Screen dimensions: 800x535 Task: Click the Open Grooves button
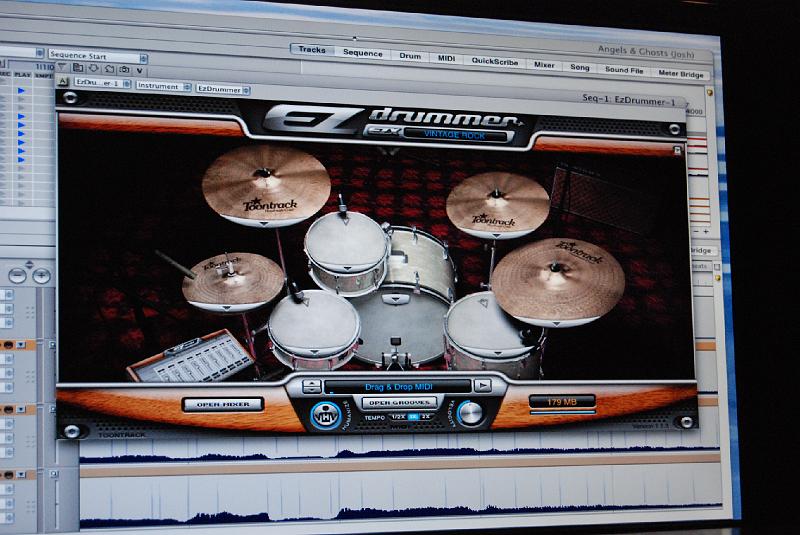pyautogui.click(x=398, y=402)
